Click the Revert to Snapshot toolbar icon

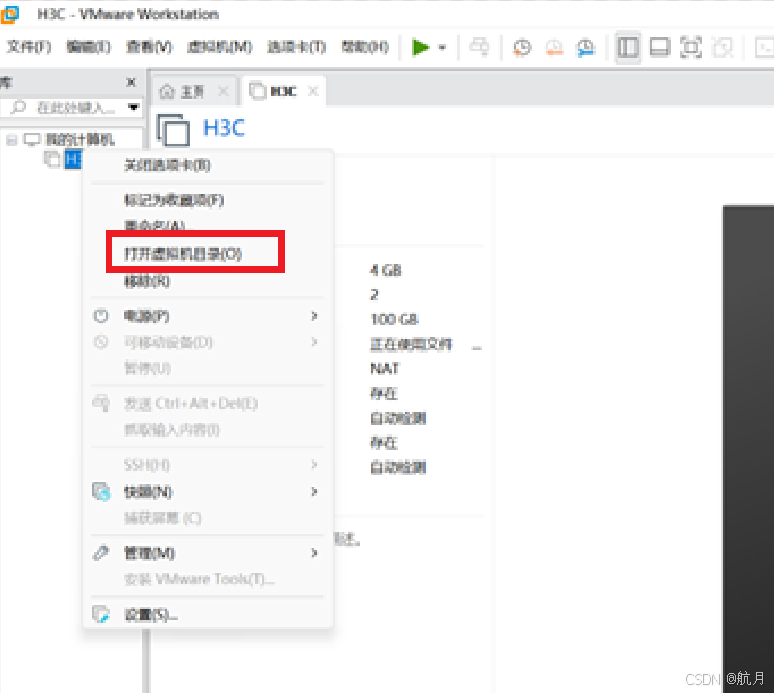554,47
